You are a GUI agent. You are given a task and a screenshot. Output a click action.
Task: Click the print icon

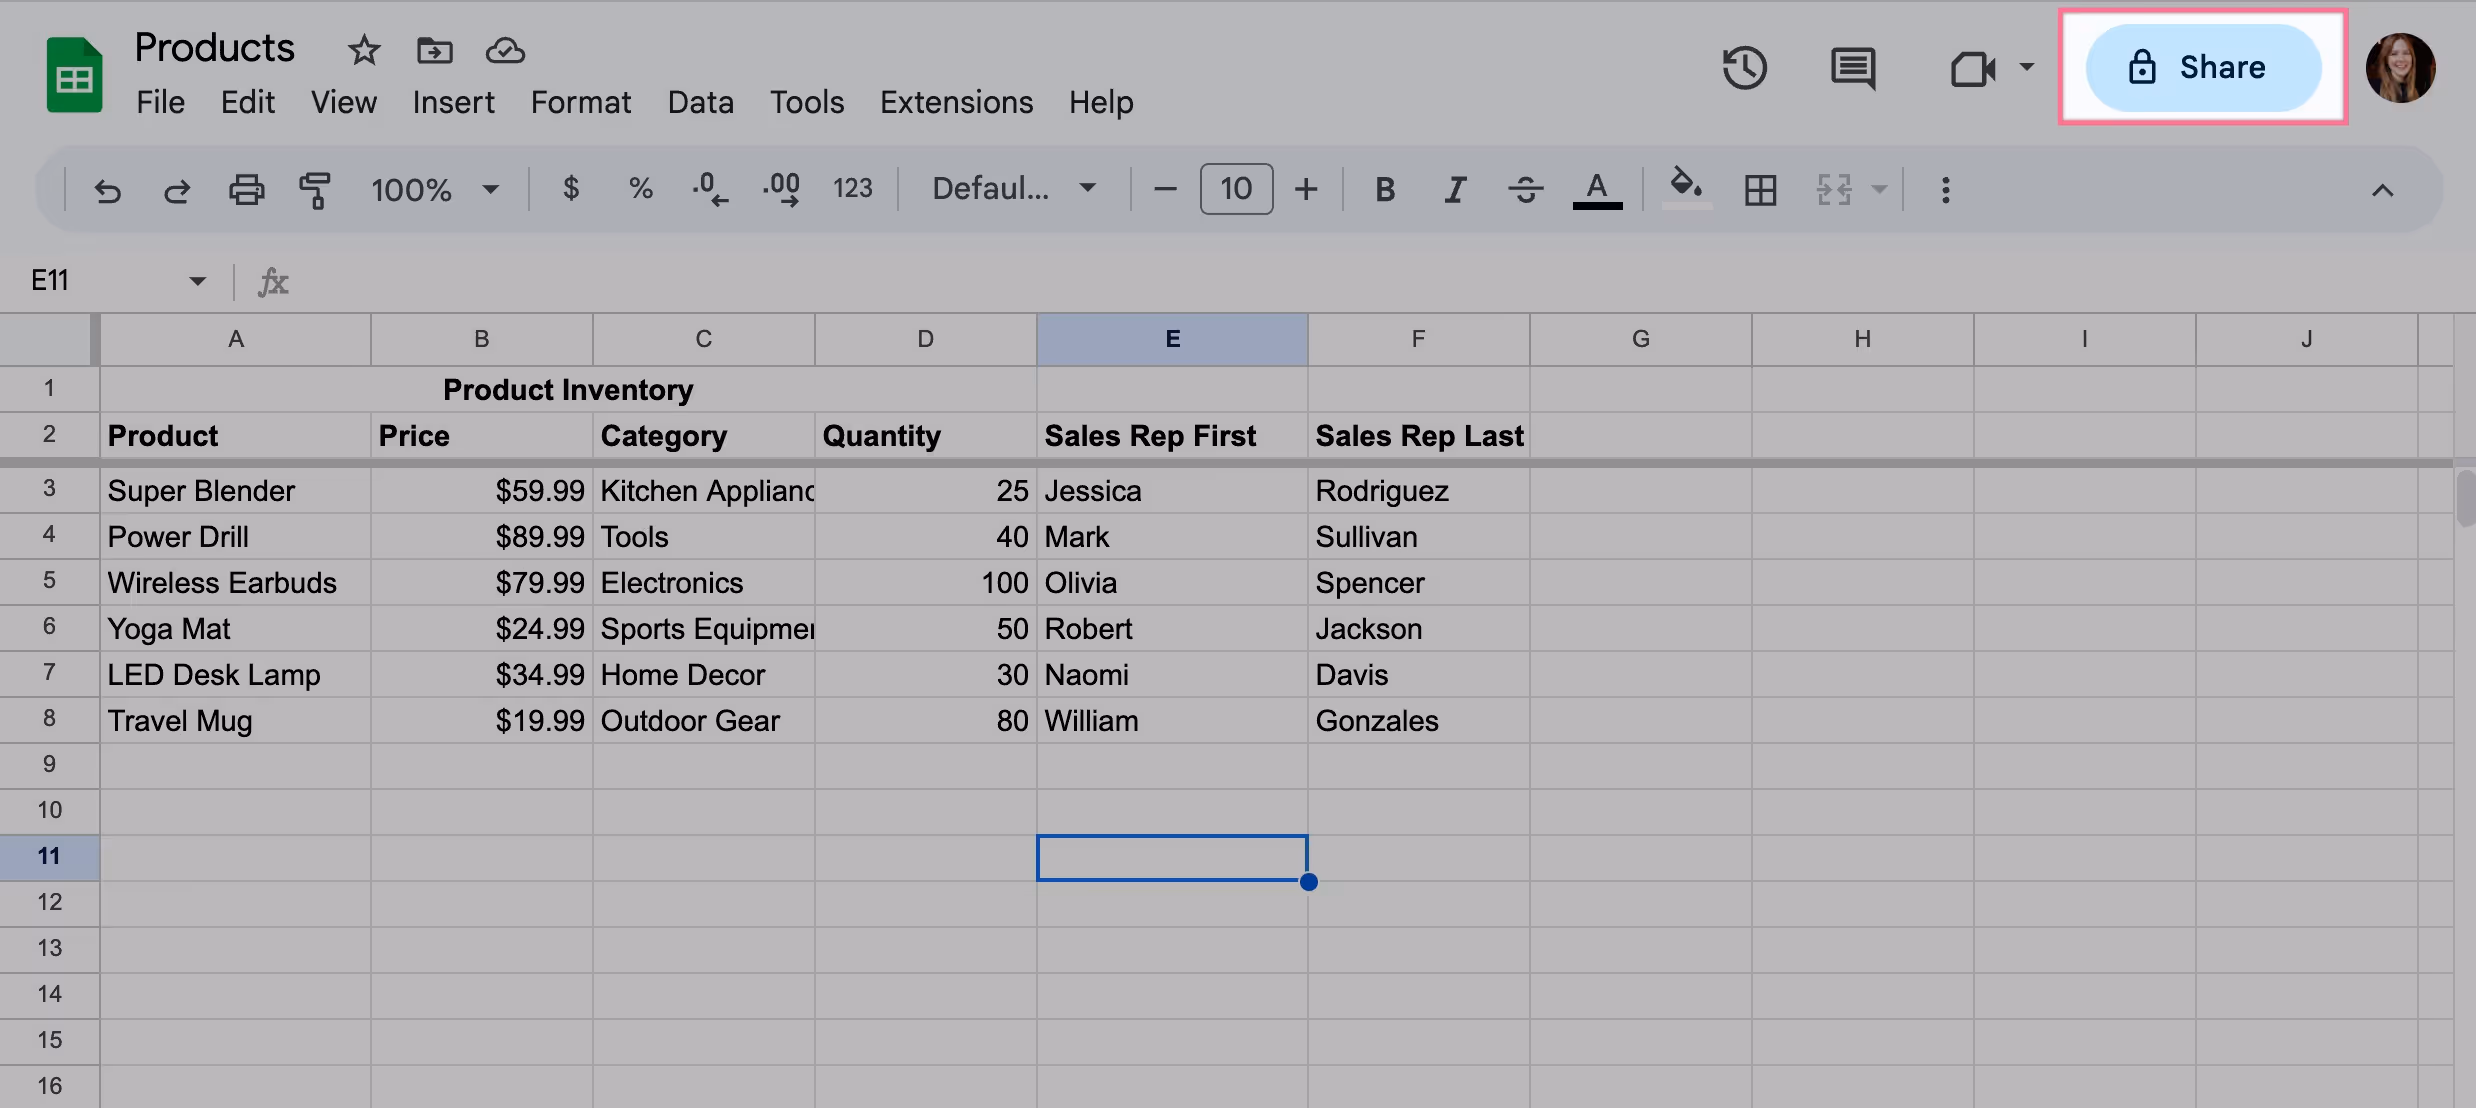click(246, 189)
